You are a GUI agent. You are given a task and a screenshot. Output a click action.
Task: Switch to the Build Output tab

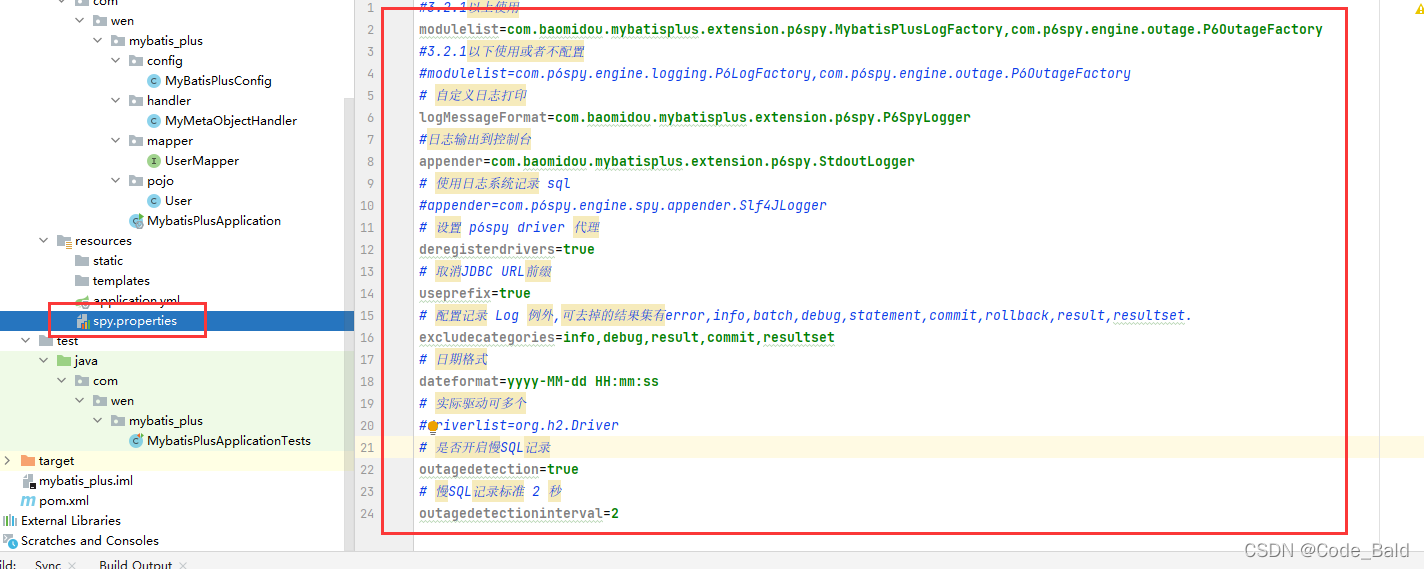click(136, 564)
